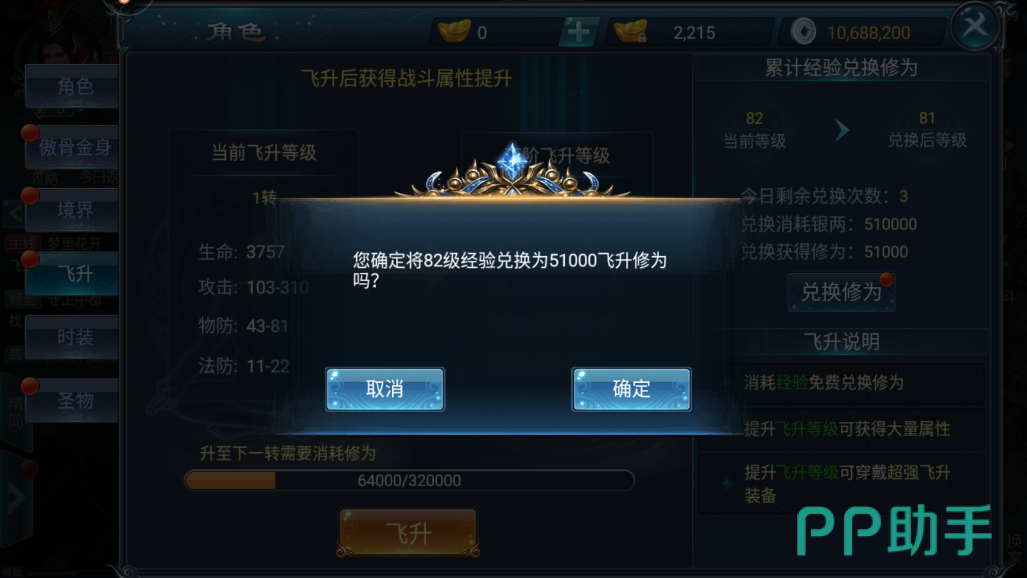Screen dimensions: 1027x578
Task: Click the 兑换修为 exchange button
Action: pyautogui.click(x=842, y=292)
